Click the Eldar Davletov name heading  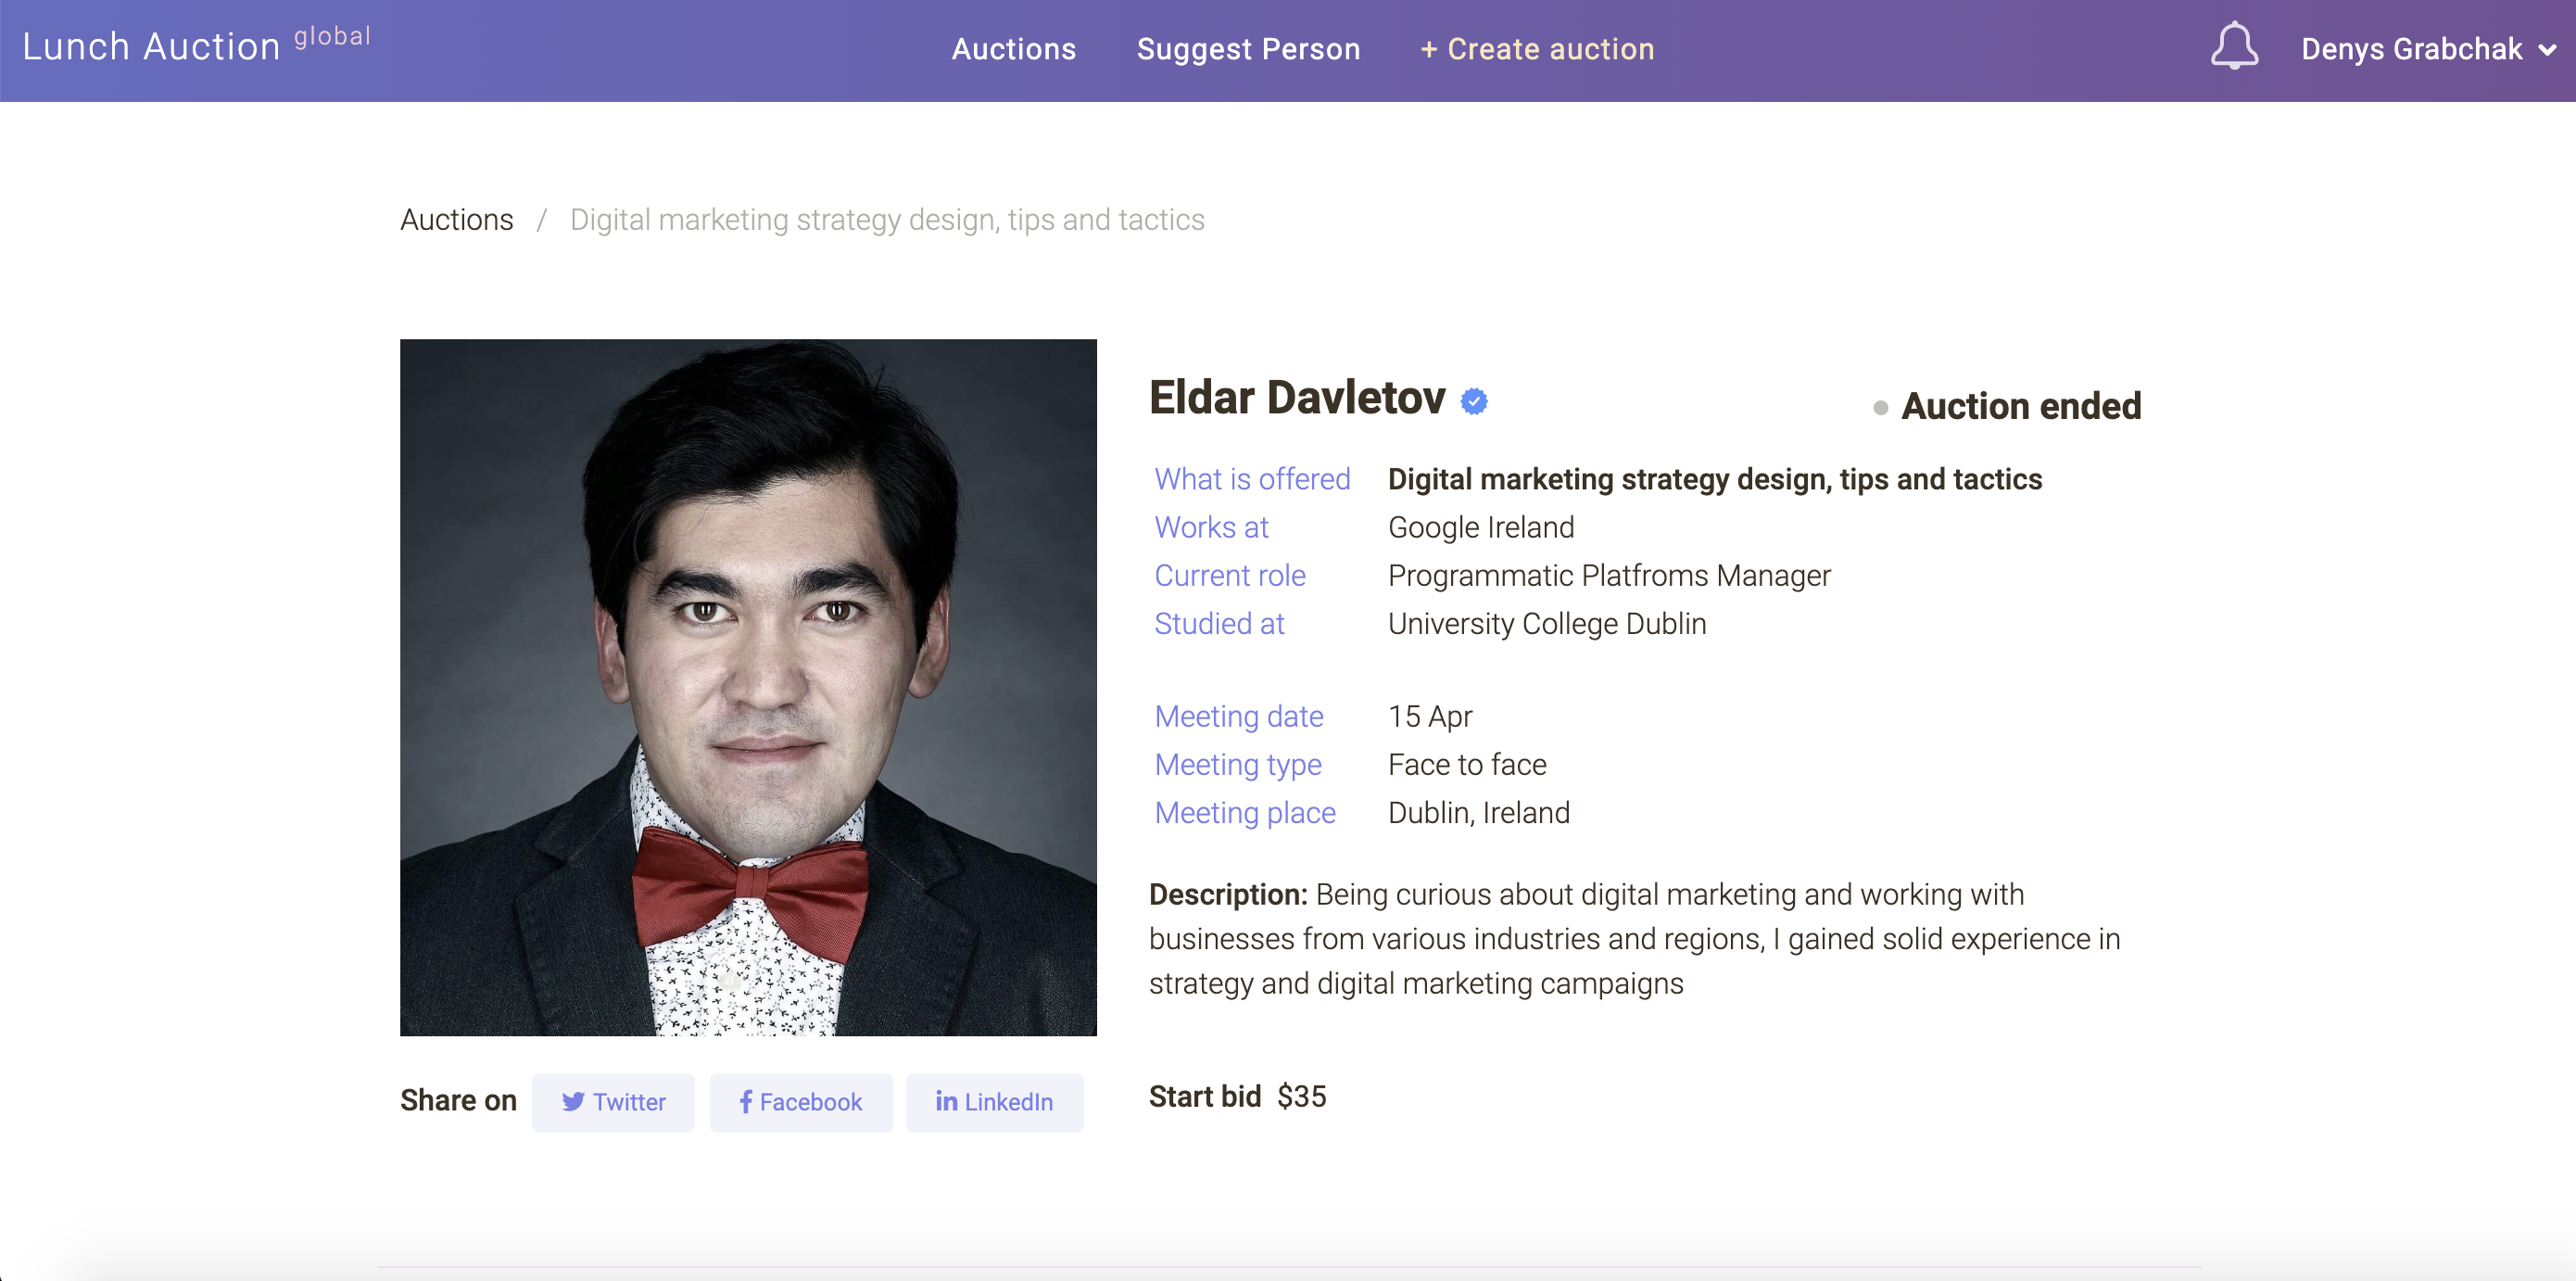[1296, 398]
